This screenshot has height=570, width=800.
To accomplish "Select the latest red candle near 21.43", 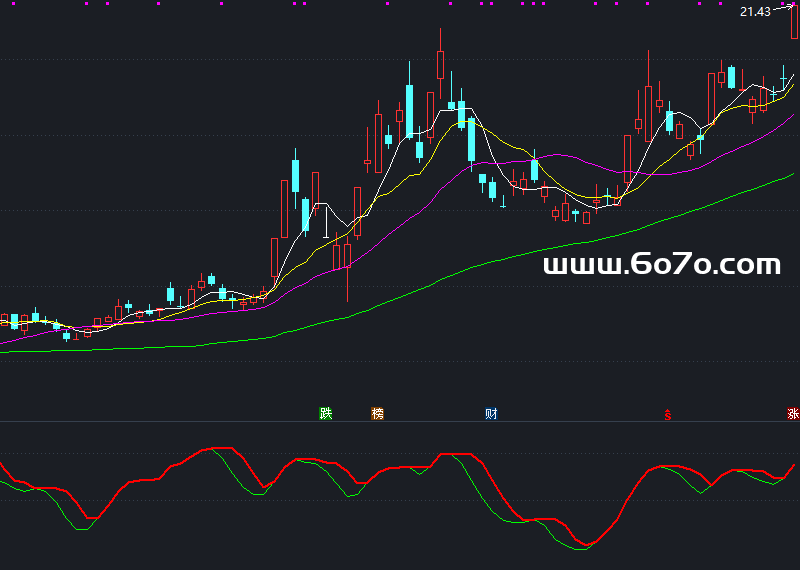I will click(x=794, y=21).
